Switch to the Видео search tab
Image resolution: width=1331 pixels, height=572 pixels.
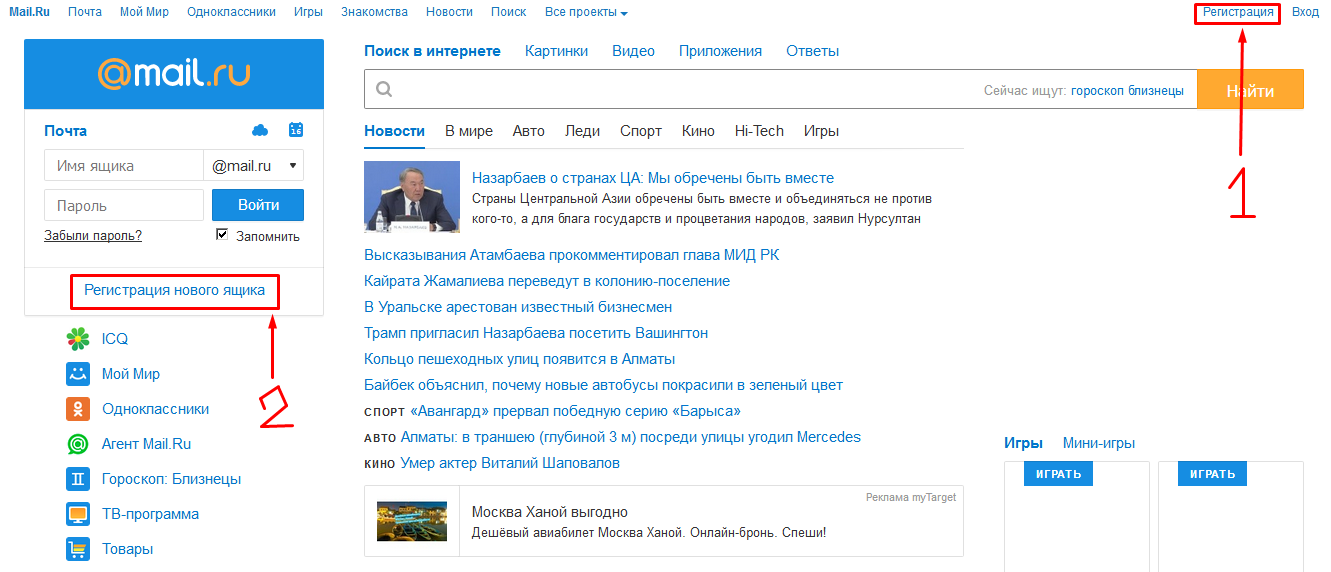click(x=633, y=51)
